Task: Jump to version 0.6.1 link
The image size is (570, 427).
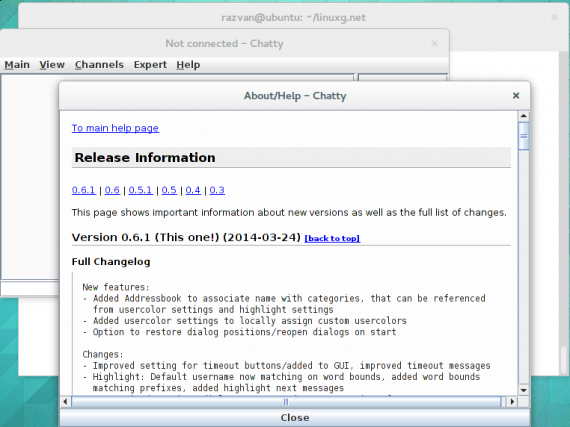Action: pos(84,190)
